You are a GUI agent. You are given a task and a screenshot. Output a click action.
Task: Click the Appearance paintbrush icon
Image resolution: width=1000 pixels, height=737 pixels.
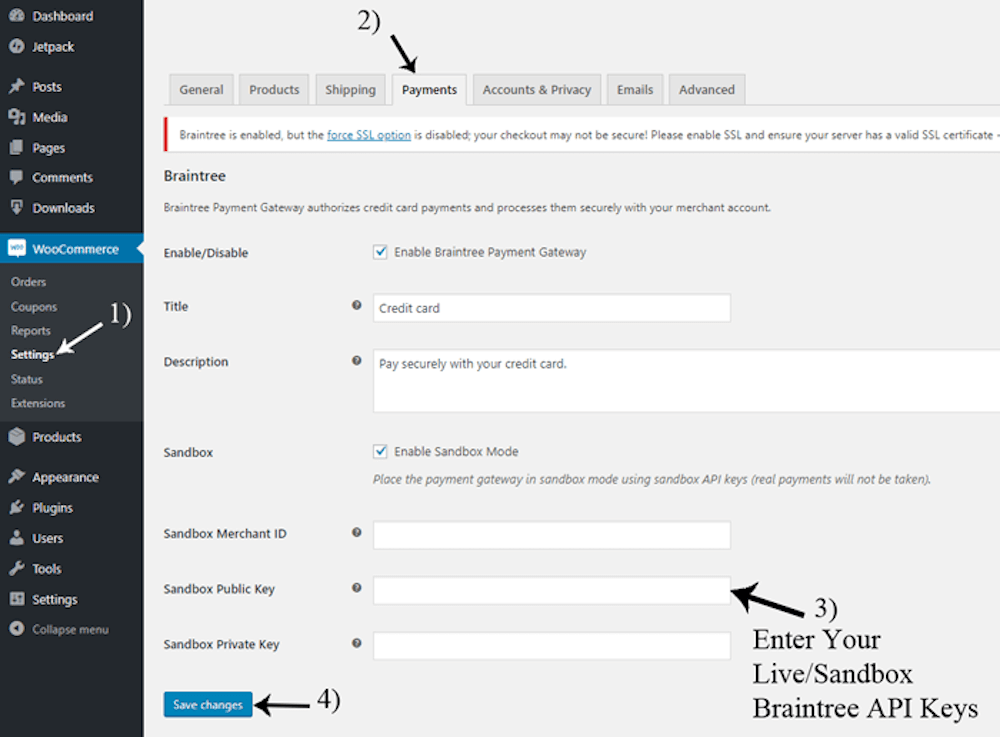pyautogui.click(x=17, y=476)
